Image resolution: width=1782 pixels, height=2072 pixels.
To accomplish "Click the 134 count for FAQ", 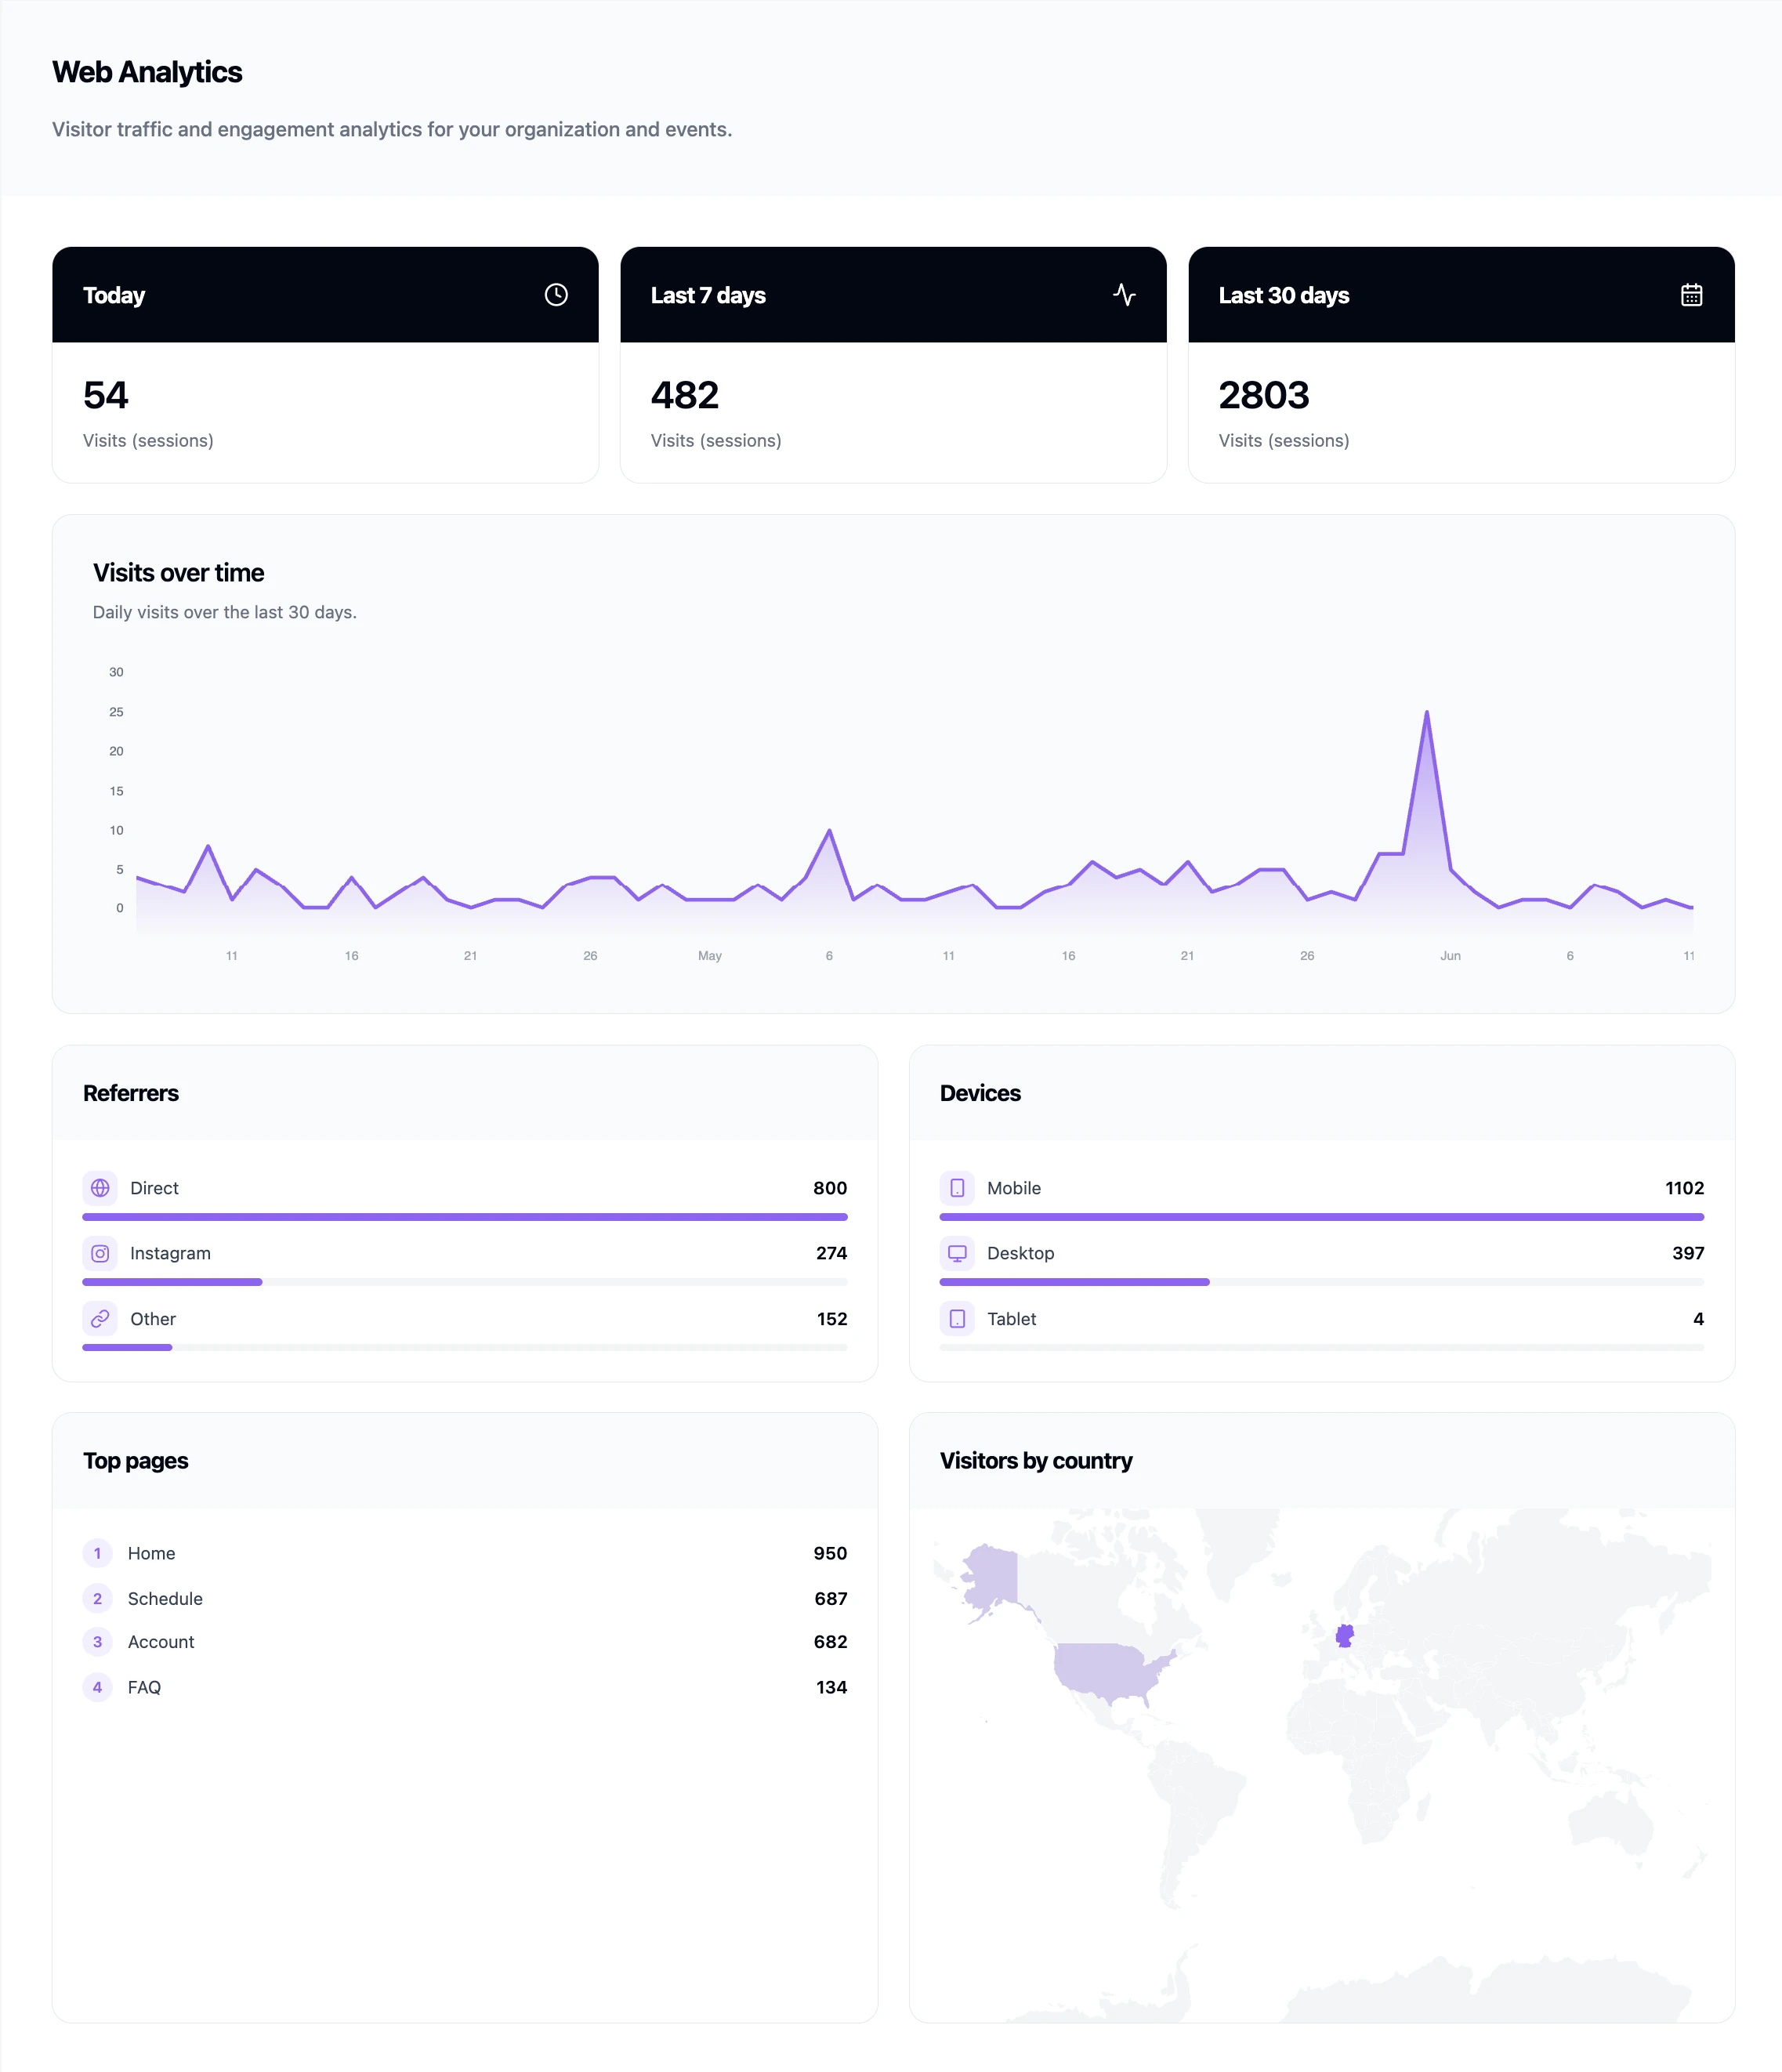I will [832, 1687].
